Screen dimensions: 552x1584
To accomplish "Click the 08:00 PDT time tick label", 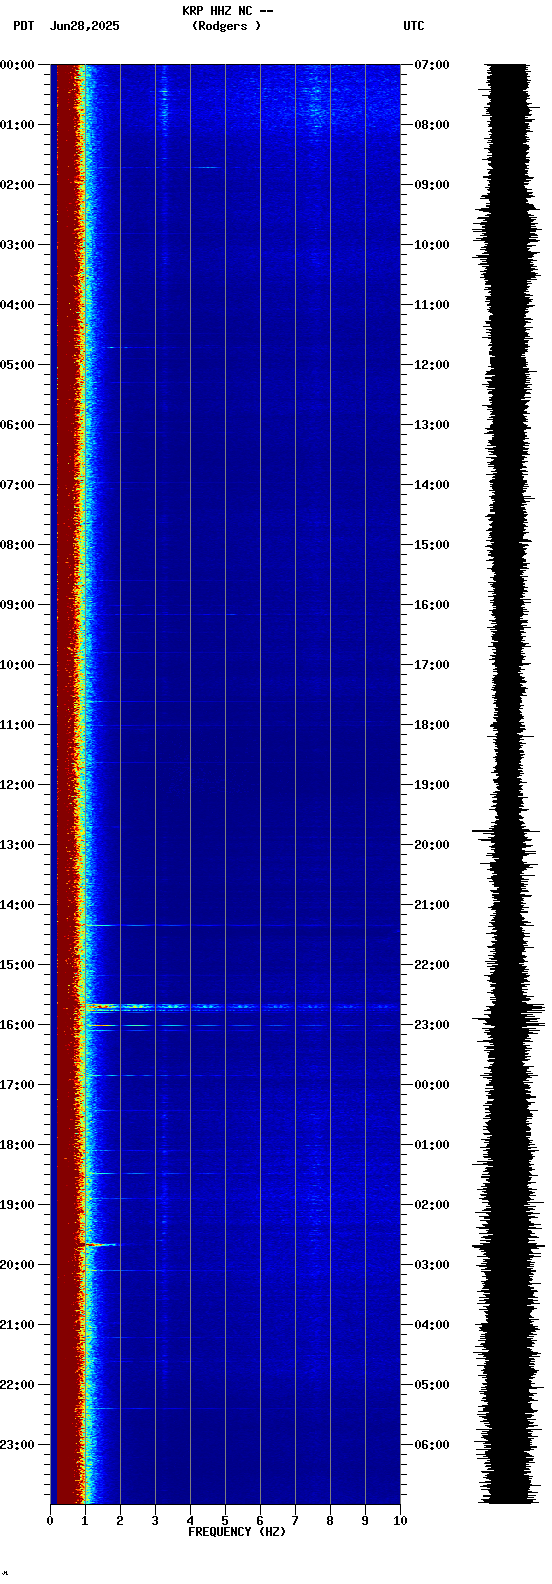I will click(17, 545).
